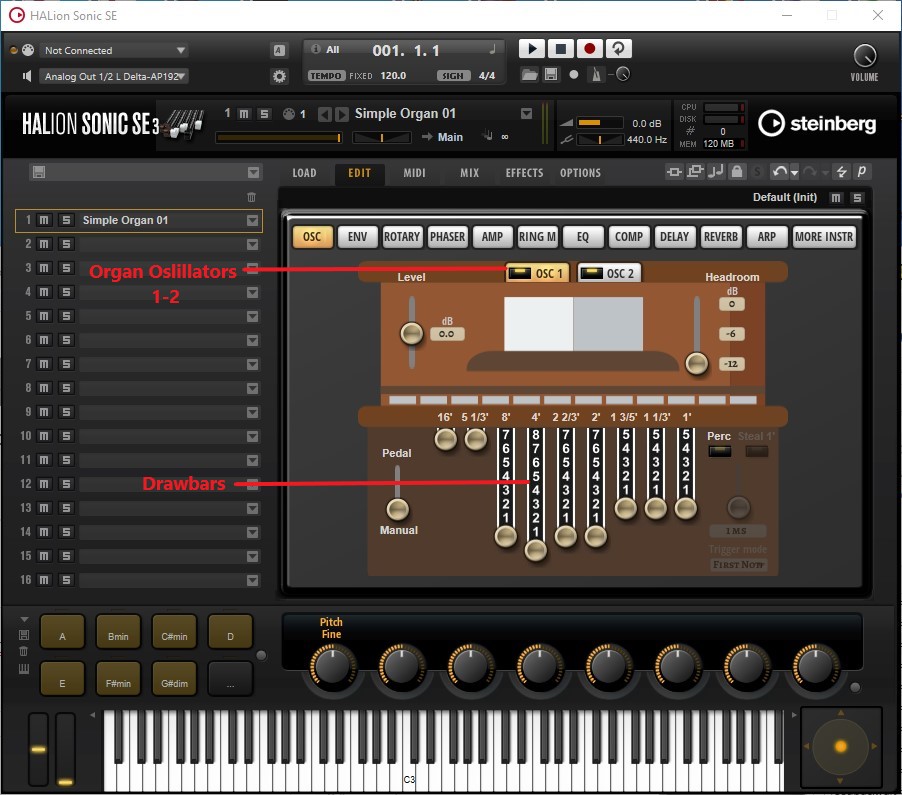Click the Headroom slider knob
The image size is (902, 795).
(x=697, y=364)
